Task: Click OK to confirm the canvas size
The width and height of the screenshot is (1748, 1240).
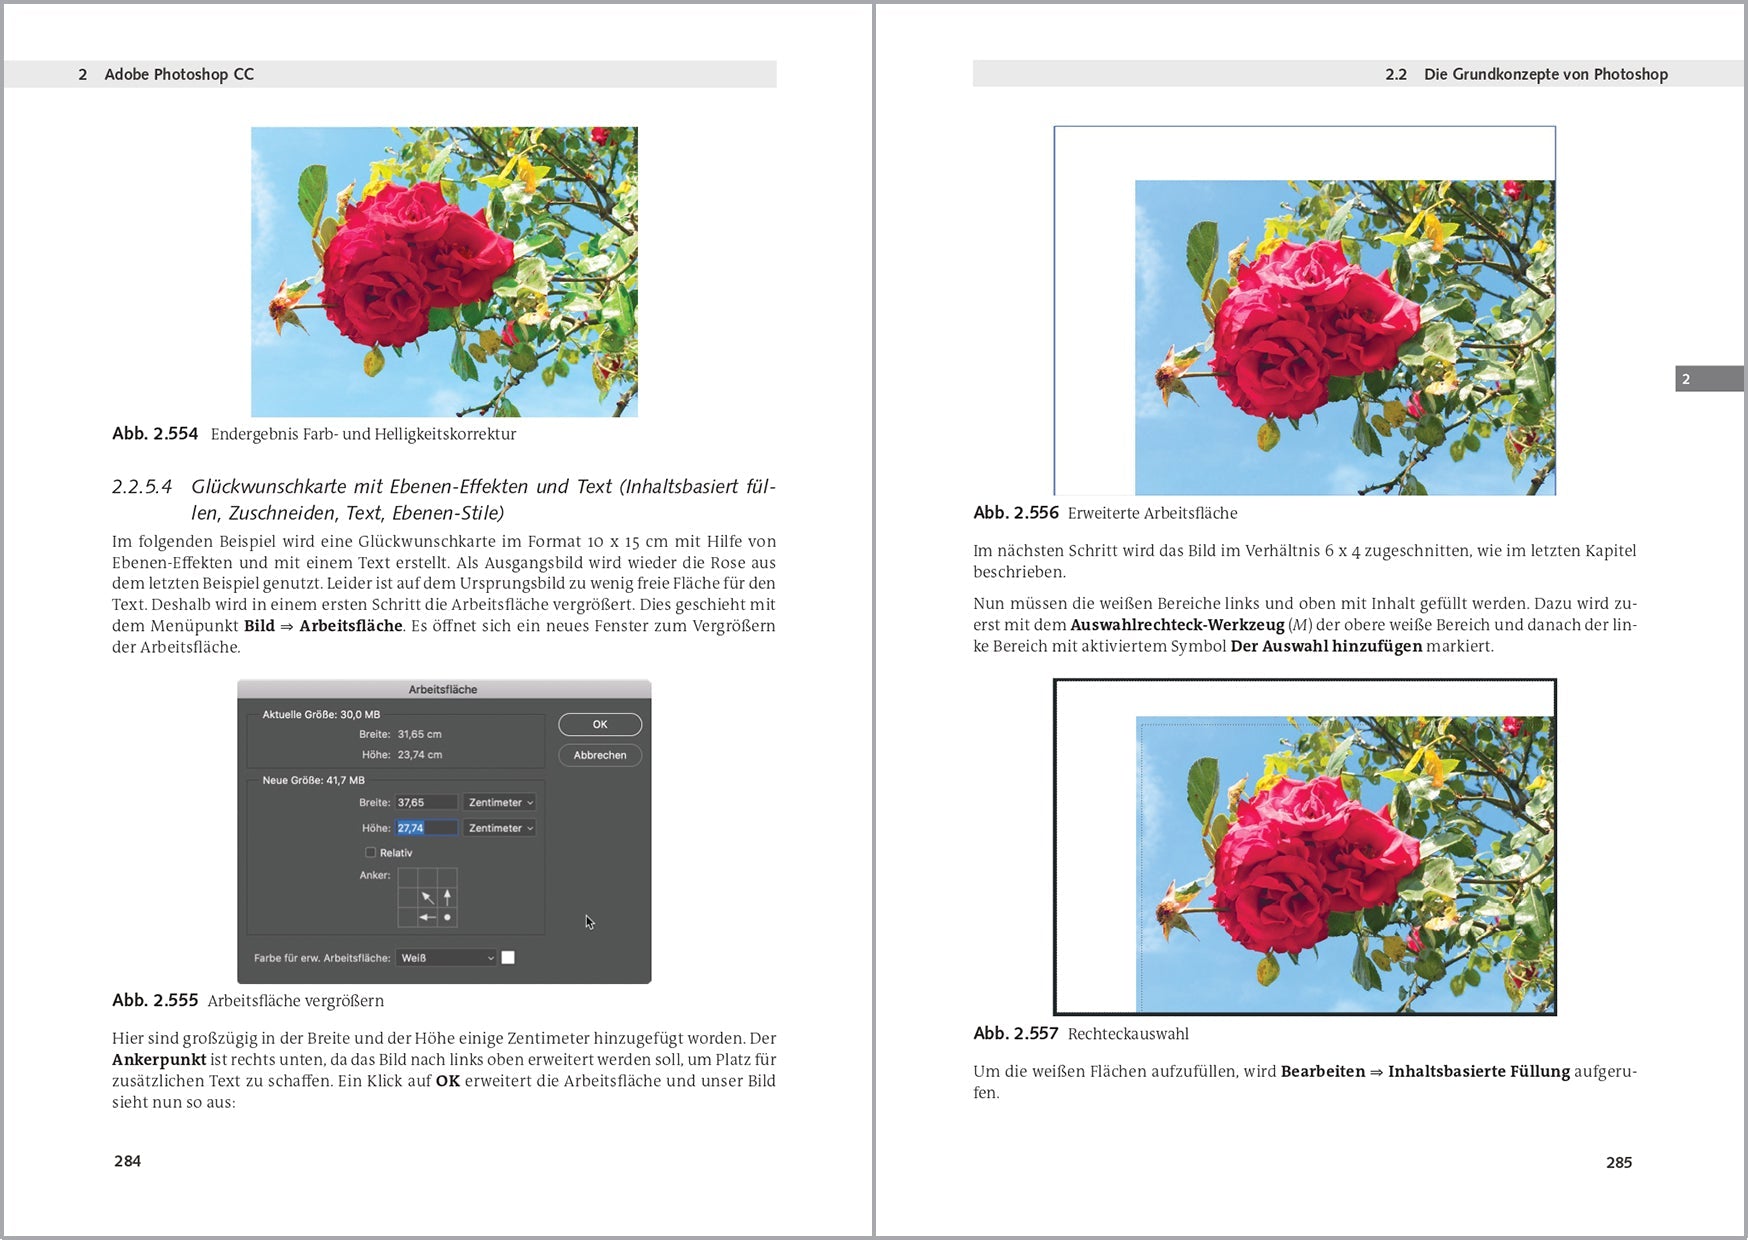Action: [599, 724]
